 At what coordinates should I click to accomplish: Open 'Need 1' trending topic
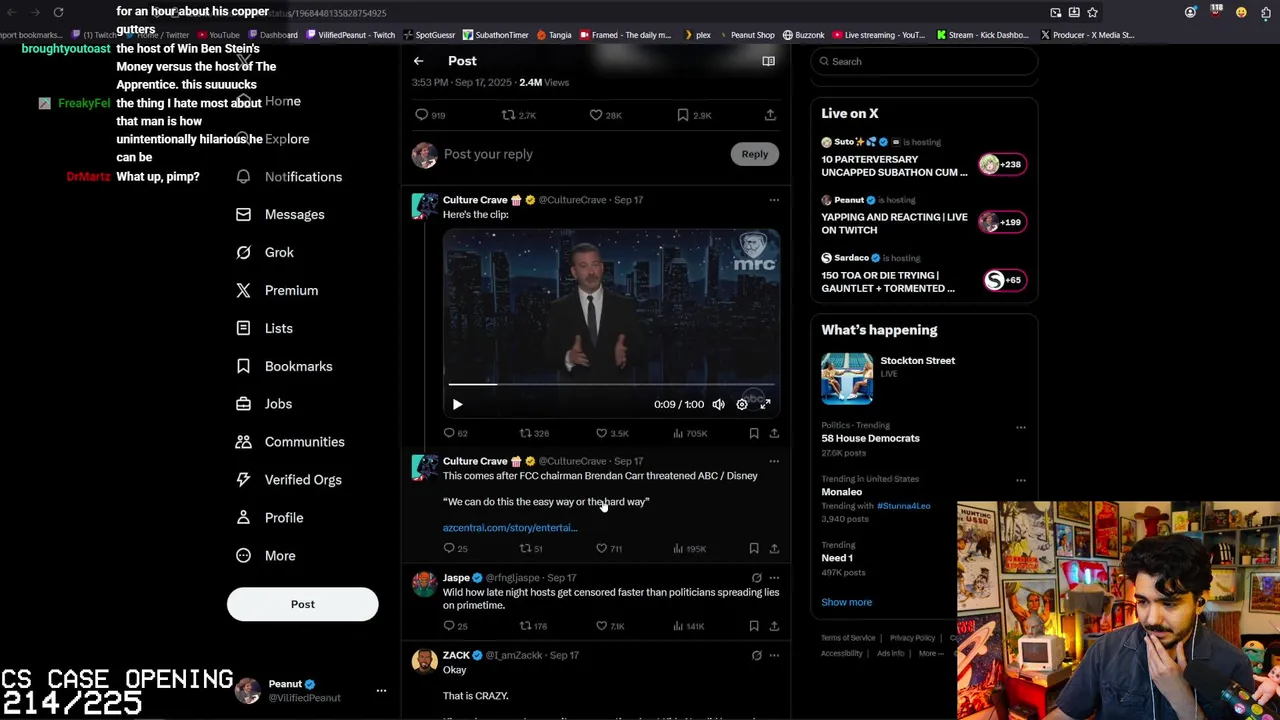[837, 558]
